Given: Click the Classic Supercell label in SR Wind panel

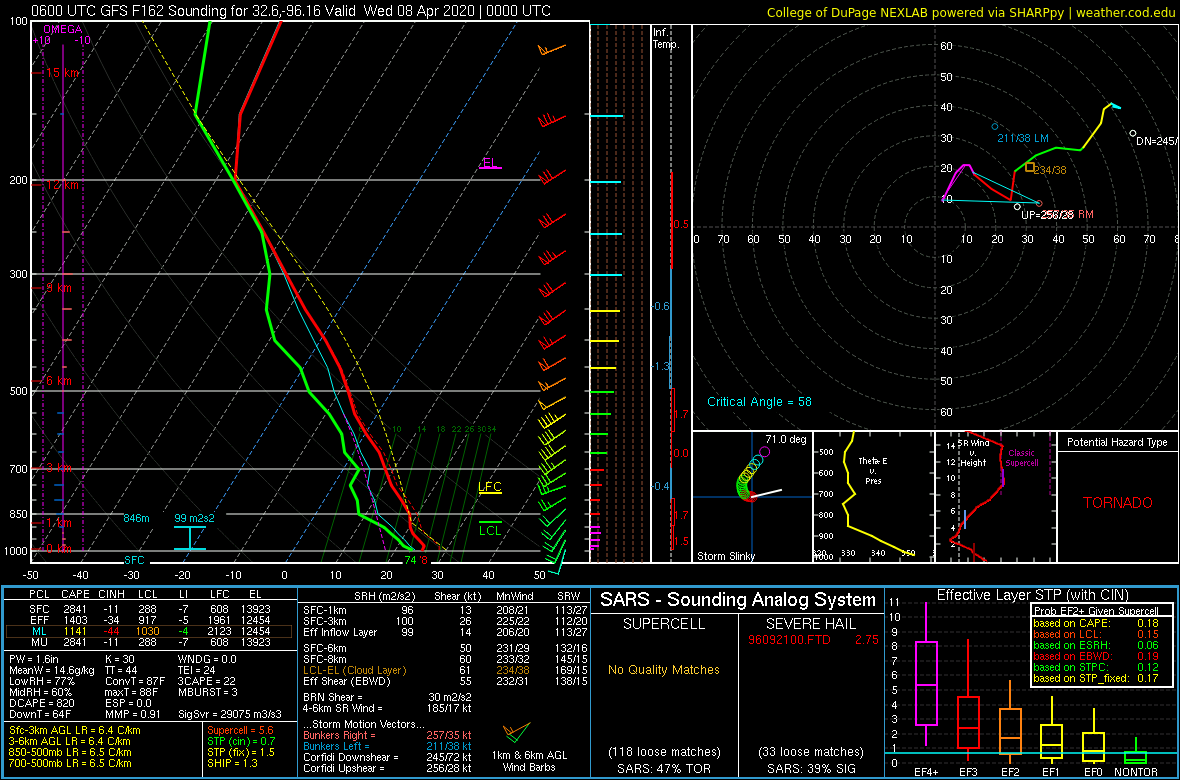Looking at the screenshot, I should 1022,459.
